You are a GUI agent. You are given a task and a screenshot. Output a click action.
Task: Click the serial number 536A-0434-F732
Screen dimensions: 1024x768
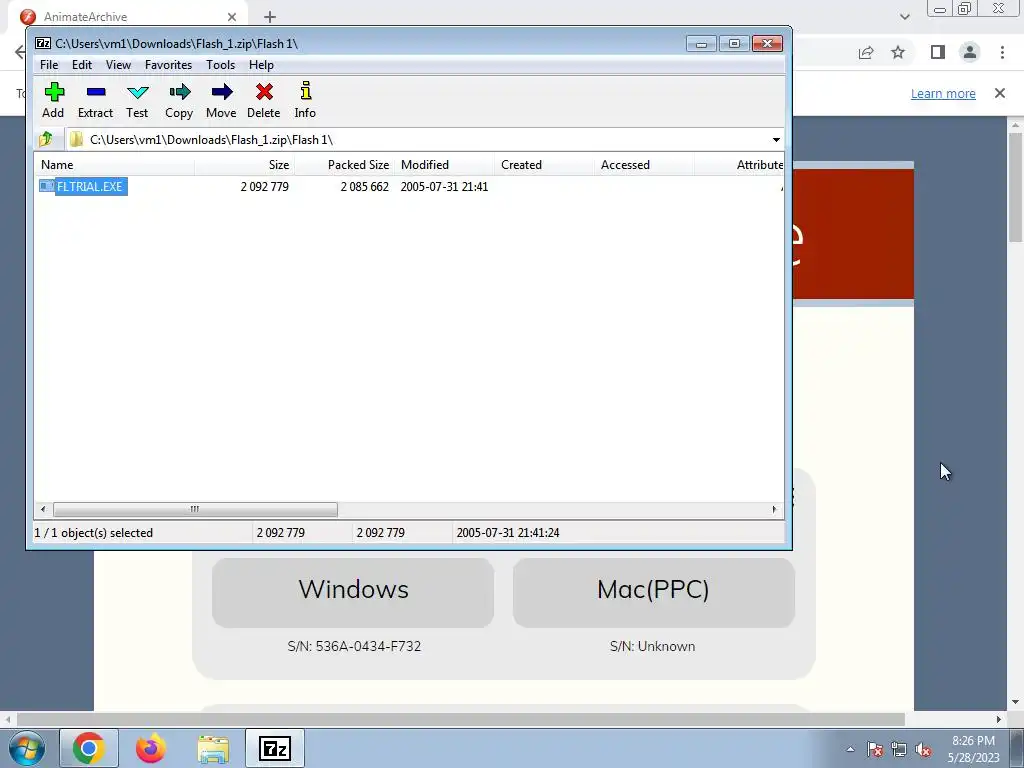pos(368,646)
